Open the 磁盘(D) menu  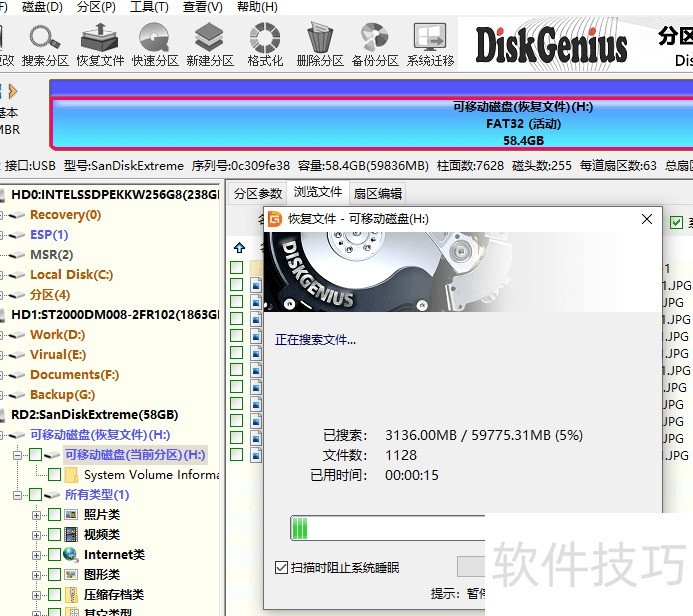point(42,7)
